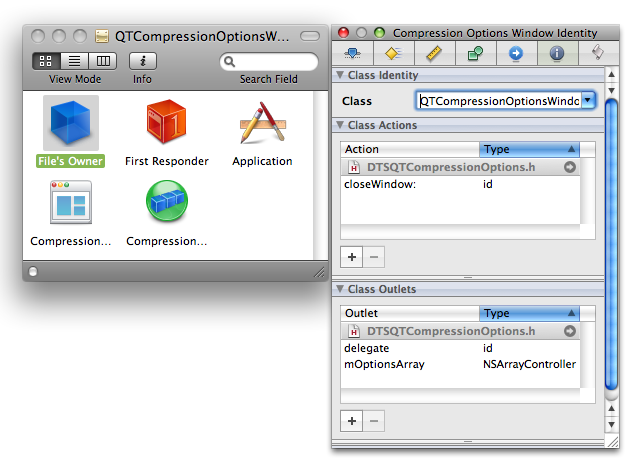Click the inspector vertical scrollbar
Screen dimensions: 629x462
coord(612,240)
